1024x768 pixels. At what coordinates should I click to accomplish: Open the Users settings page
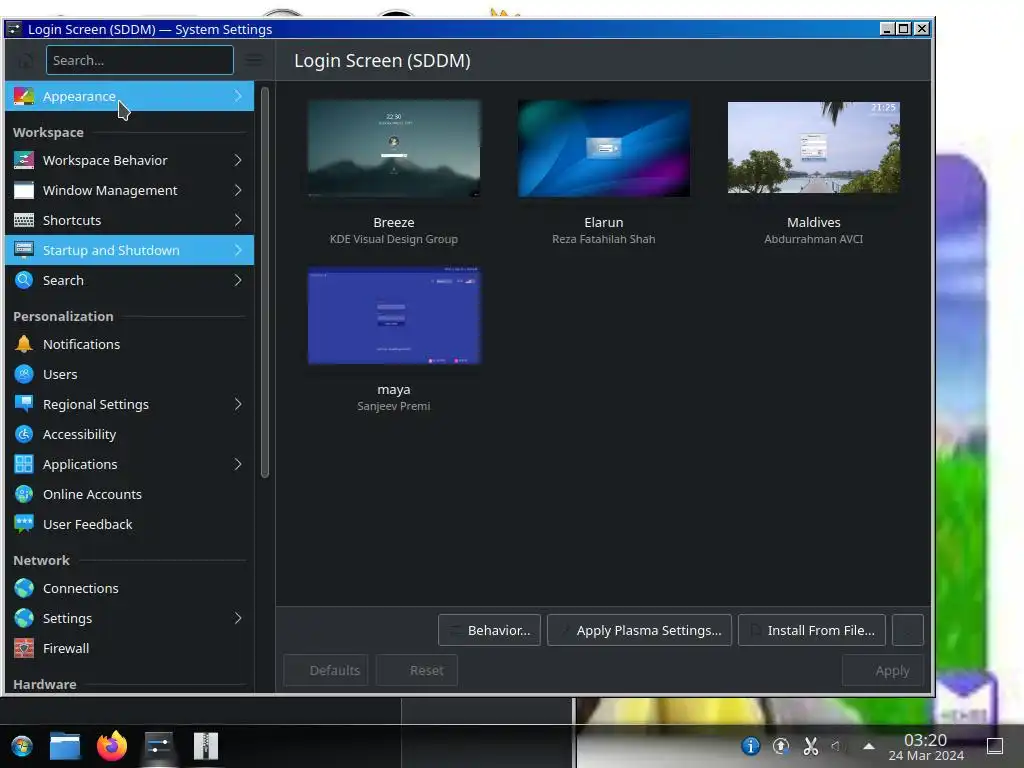tap(129, 374)
